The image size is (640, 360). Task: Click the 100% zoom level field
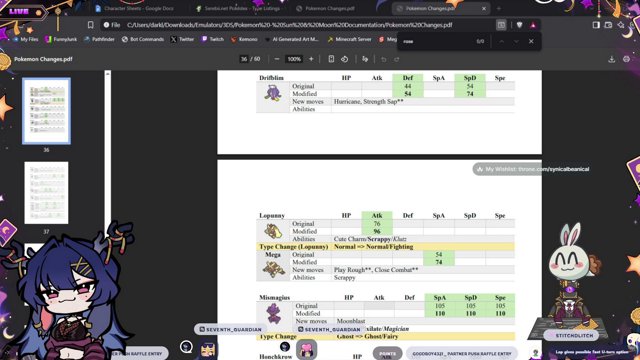tap(294, 59)
